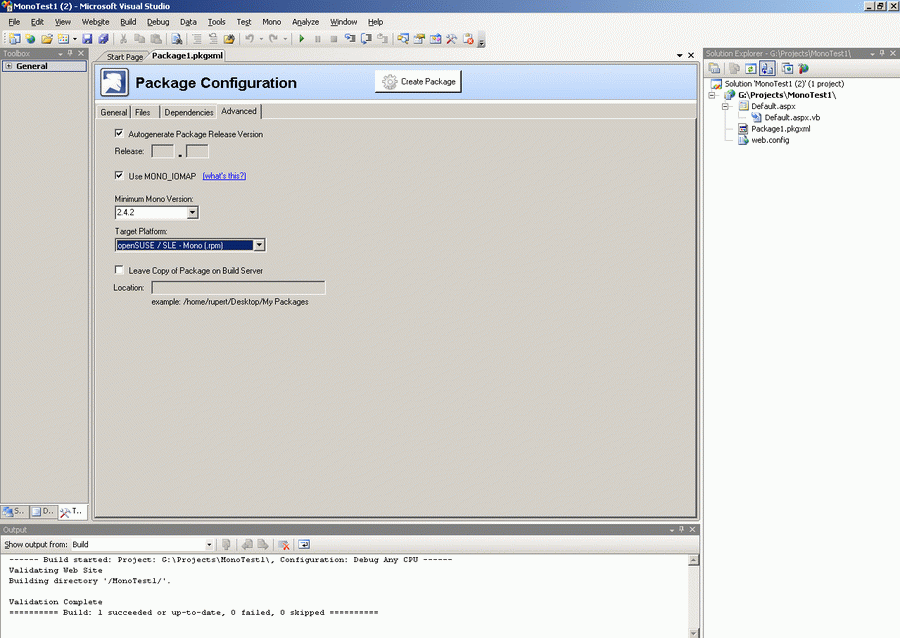Save the current file with the floppy icon

87,38
